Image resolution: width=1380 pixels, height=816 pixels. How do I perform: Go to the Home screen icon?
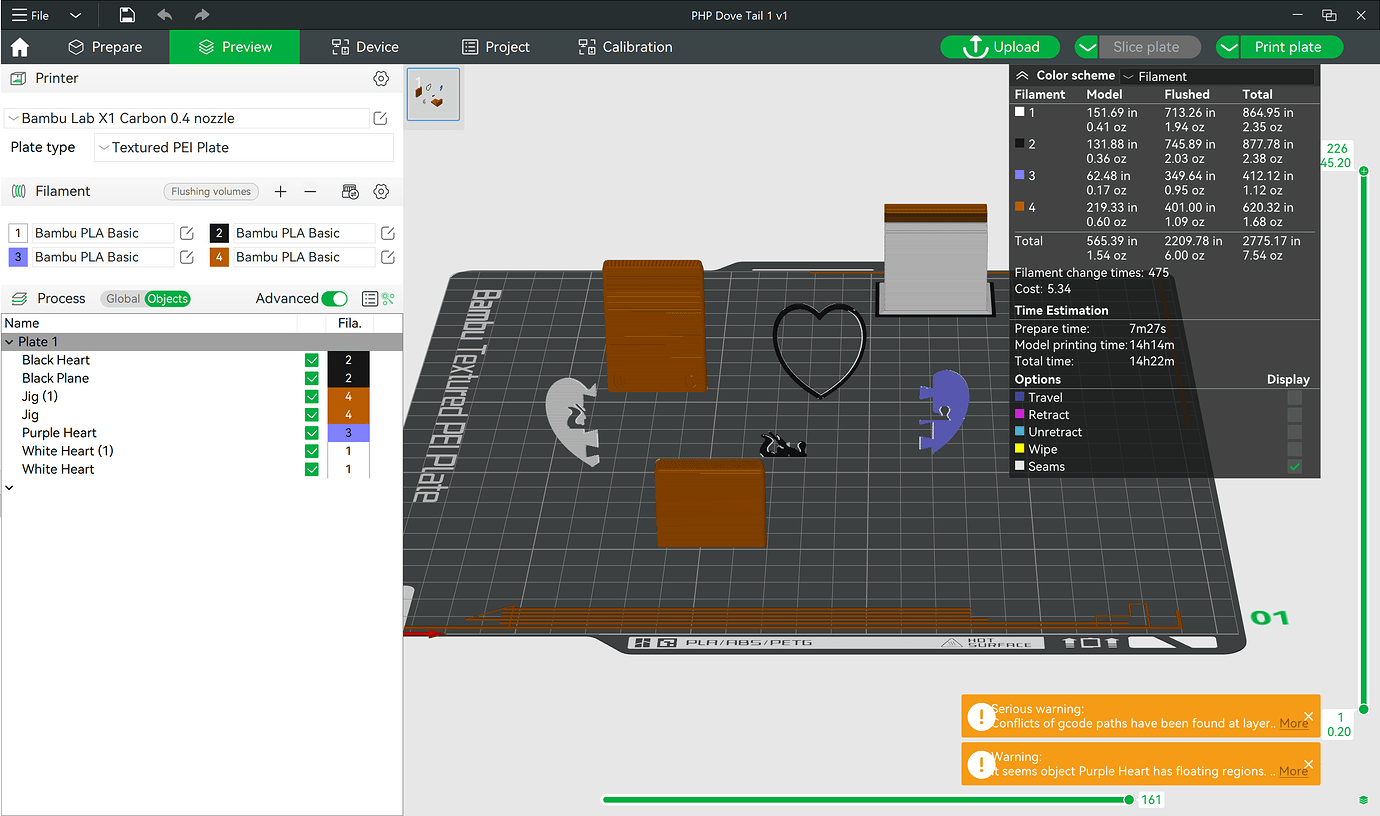point(19,47)
